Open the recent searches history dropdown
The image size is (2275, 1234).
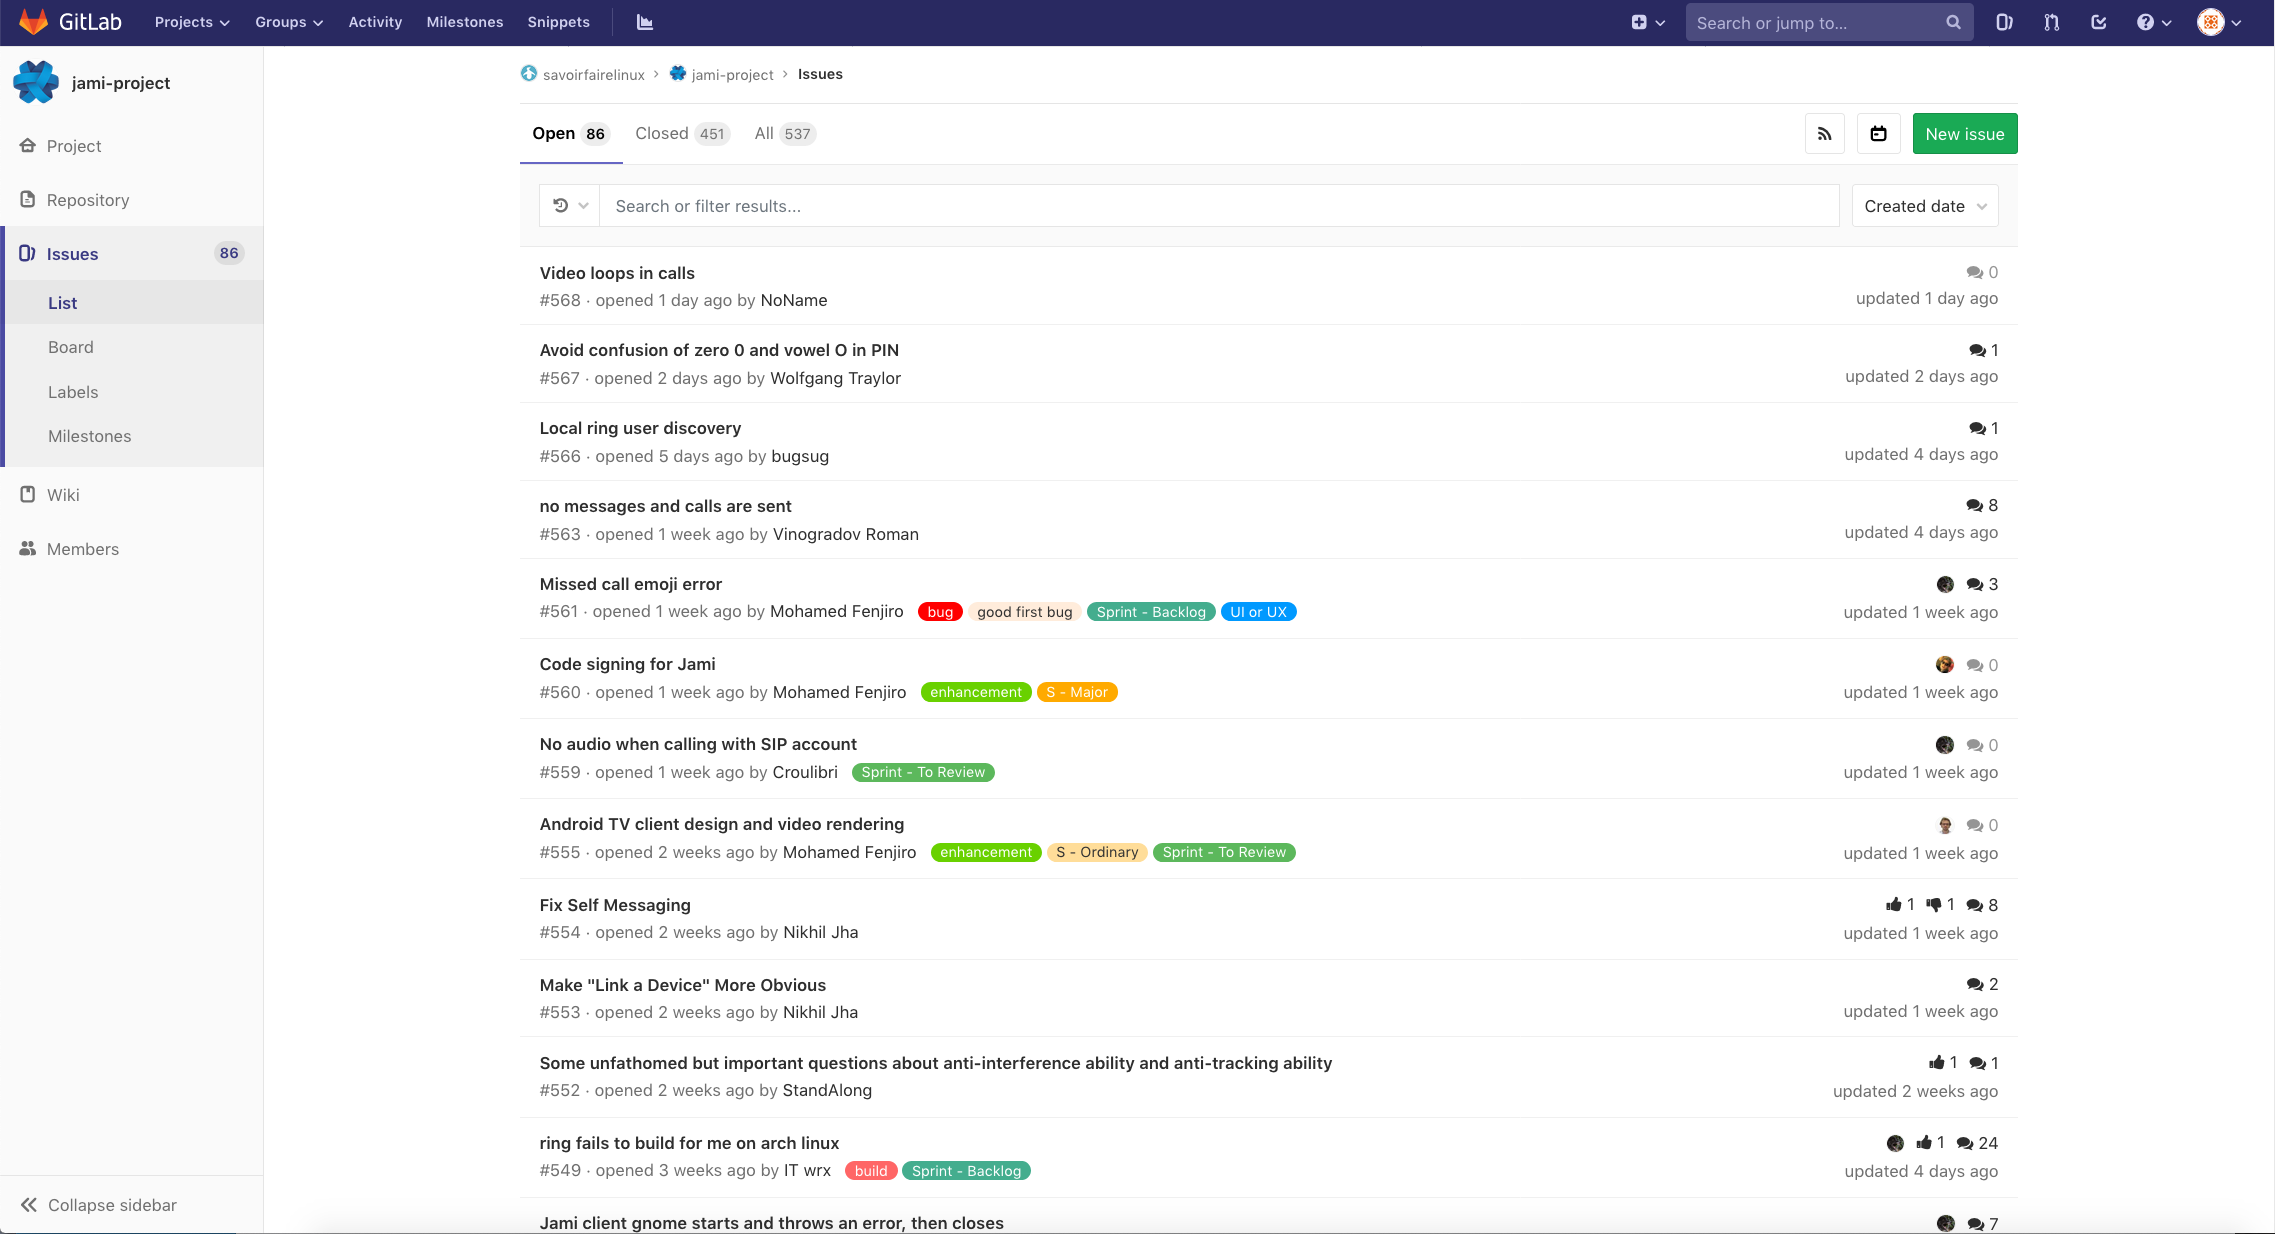(x=570, y=206)
